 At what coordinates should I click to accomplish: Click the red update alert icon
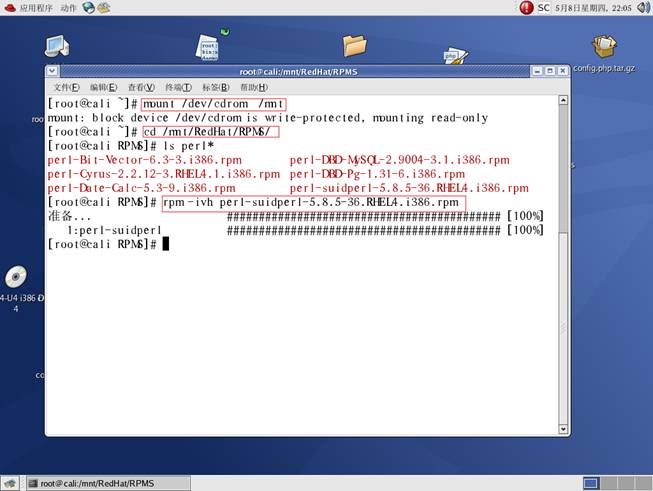(x=527, y=7)
